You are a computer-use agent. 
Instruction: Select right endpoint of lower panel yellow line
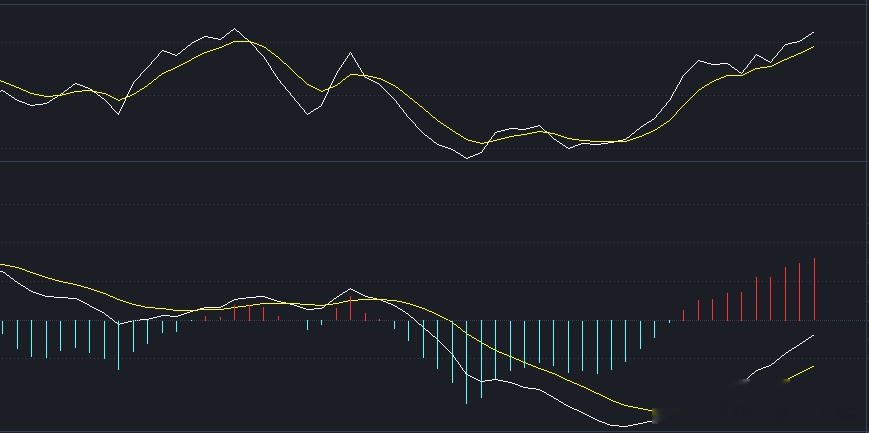point(814,366)
